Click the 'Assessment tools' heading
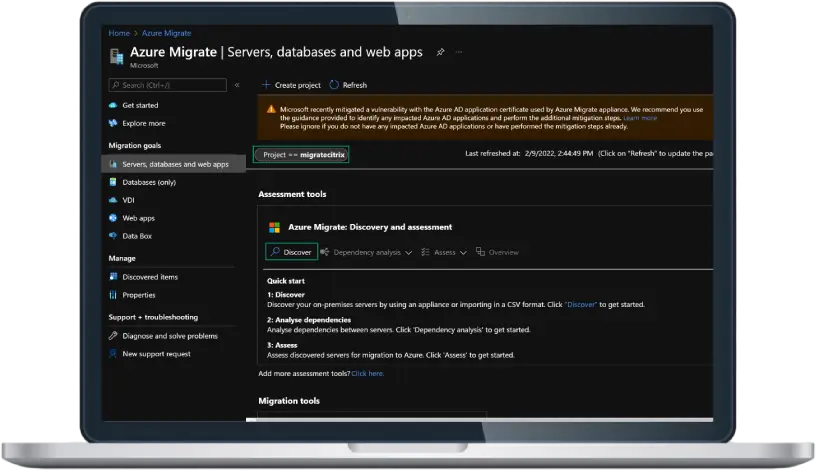The image size is (816, 470). pos(292,194)
